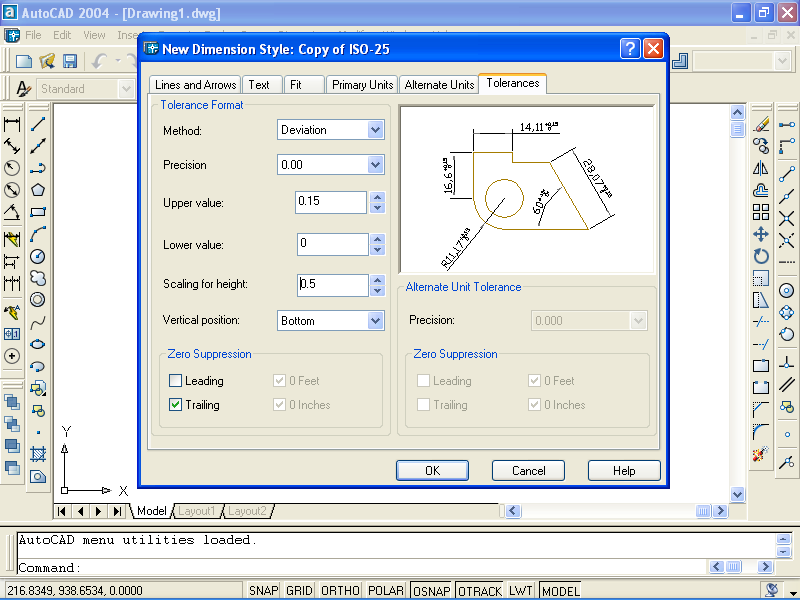Select the Aligned Dimension tool
800x600 pixels.
pos(12,146)
